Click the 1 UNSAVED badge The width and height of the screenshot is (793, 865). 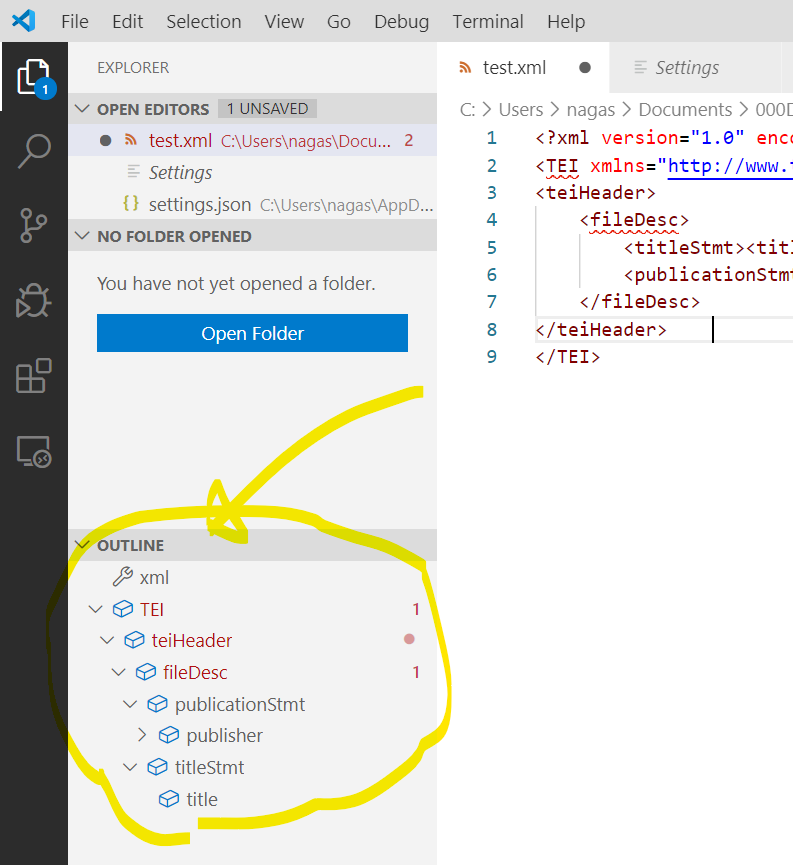(x=267, y=109)
